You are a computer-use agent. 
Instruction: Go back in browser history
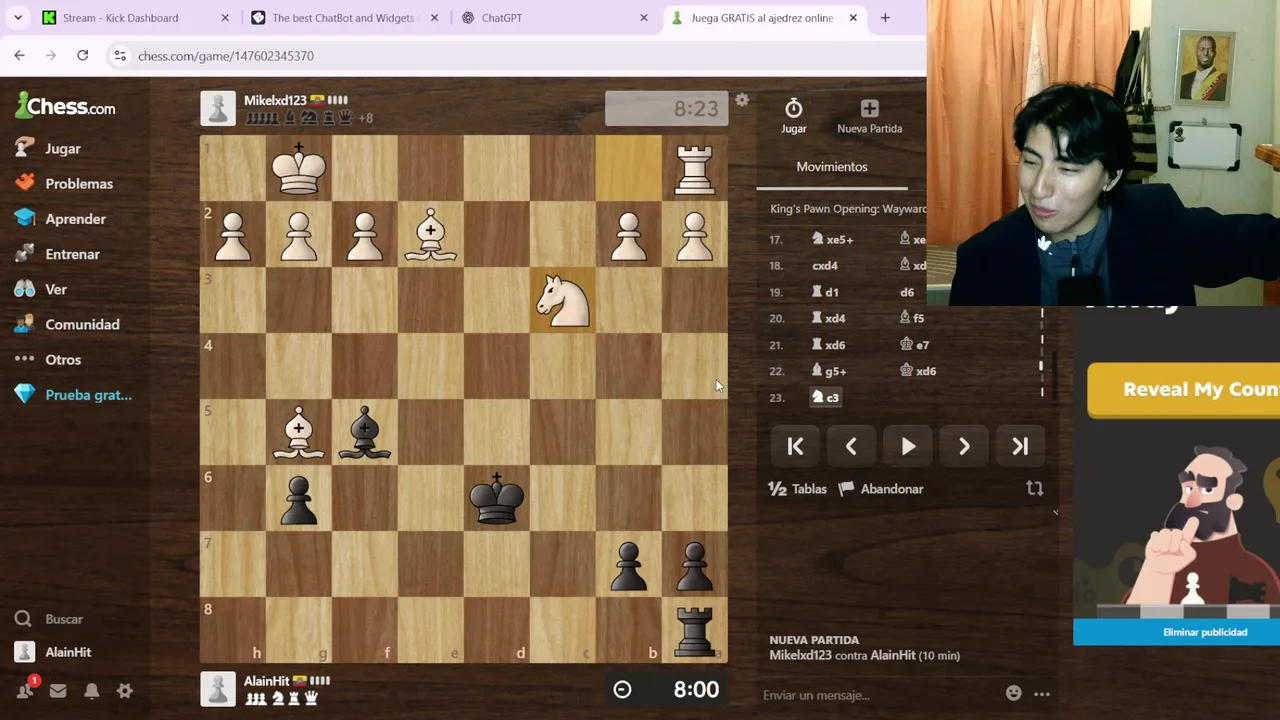click(19, 56)
